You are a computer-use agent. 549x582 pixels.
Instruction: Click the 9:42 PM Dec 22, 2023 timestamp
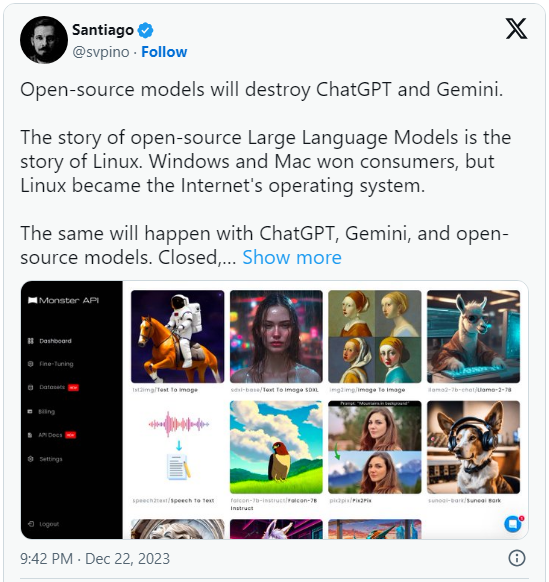tap(95, 559)
